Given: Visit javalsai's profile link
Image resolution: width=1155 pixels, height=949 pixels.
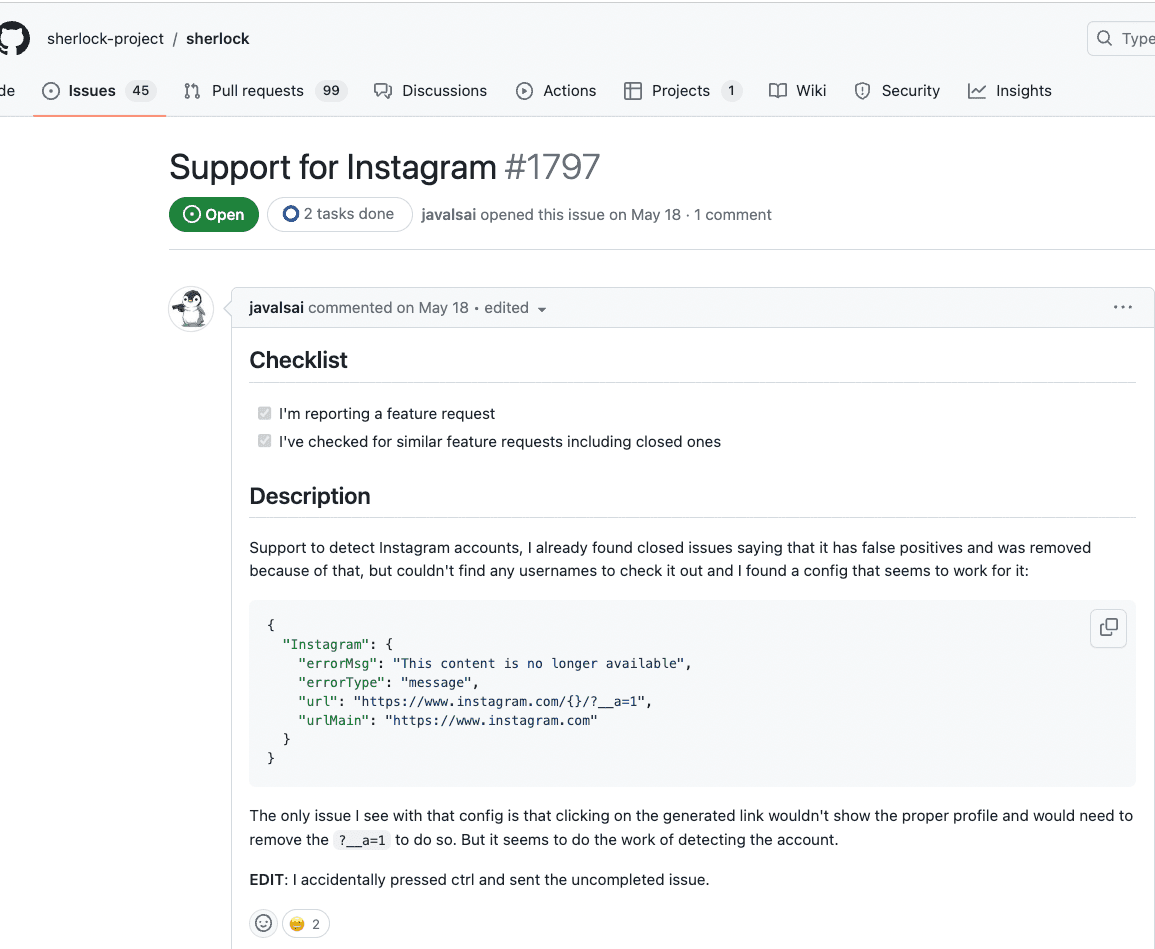Looking at the screenshot, I should click(x=277, y=307).
